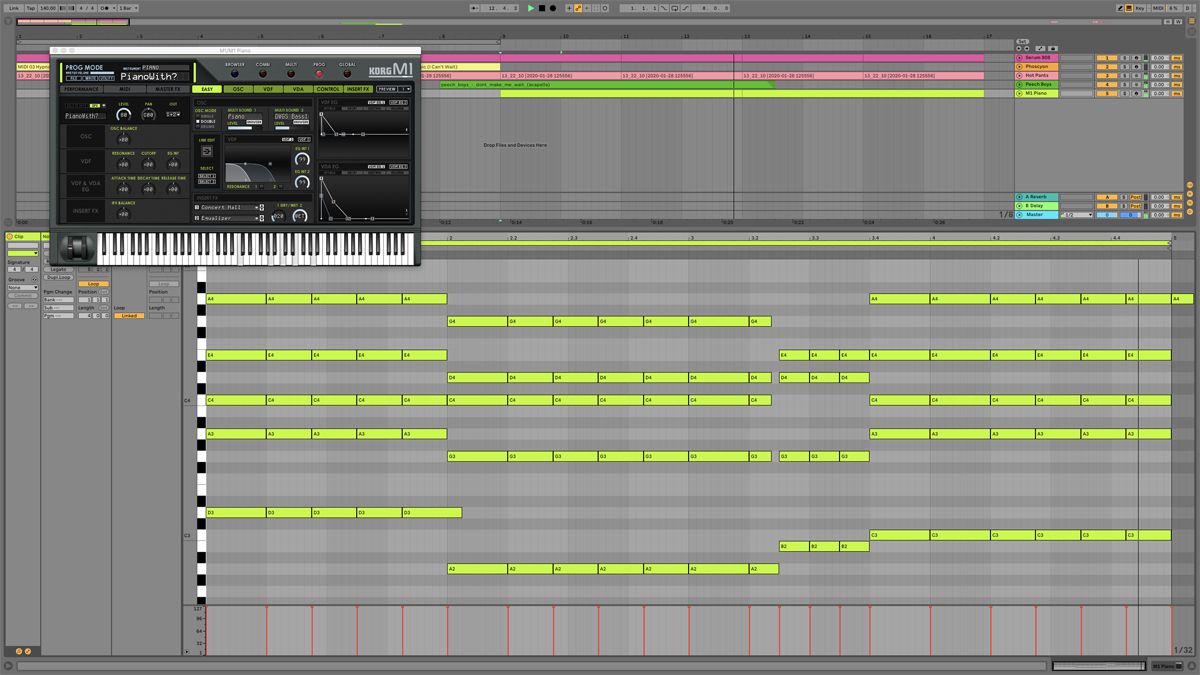Click the Dupl.Loop button
1200x675 pixels.
[57, 277]
